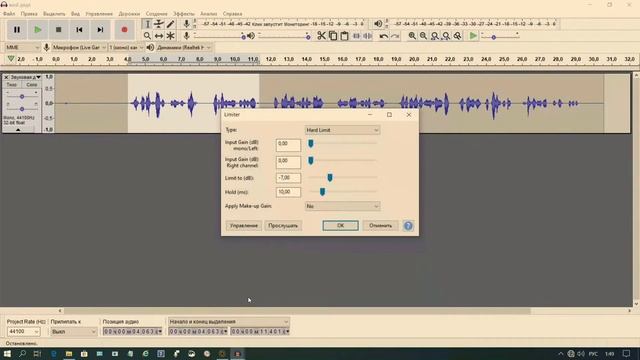Open the MME audio host dropdown
Viewport: 640px width, 360px height.
(22, 47)
